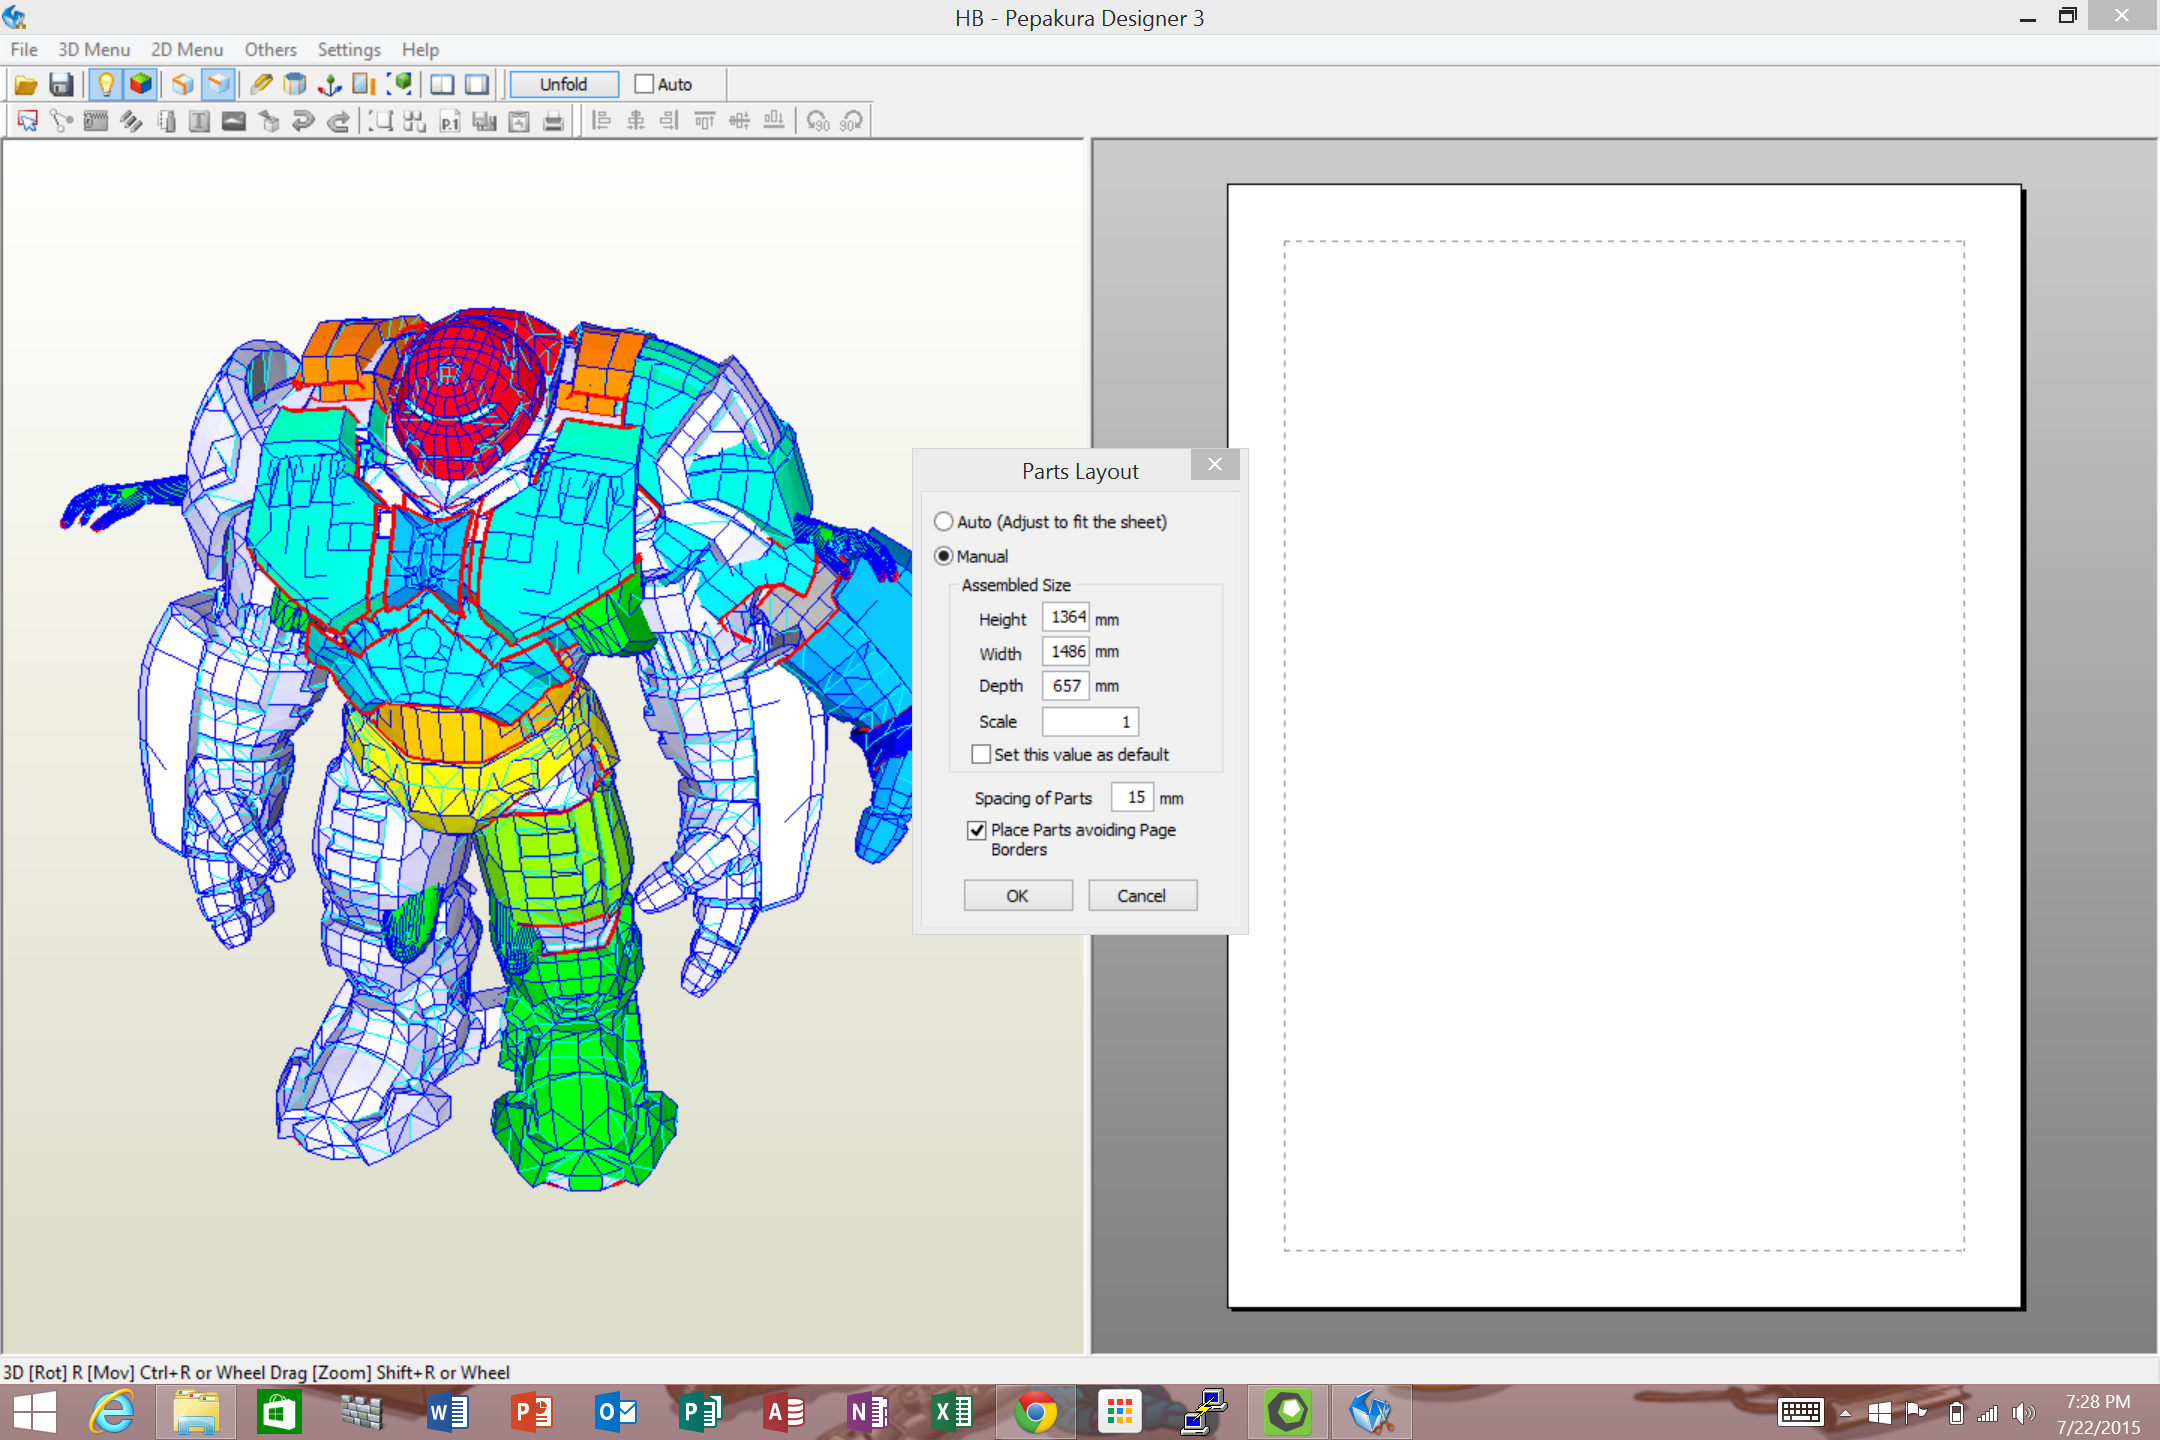Click the fit-view green cube icon
This screenshot has width=2160, height=1440.
click(399, 85)
